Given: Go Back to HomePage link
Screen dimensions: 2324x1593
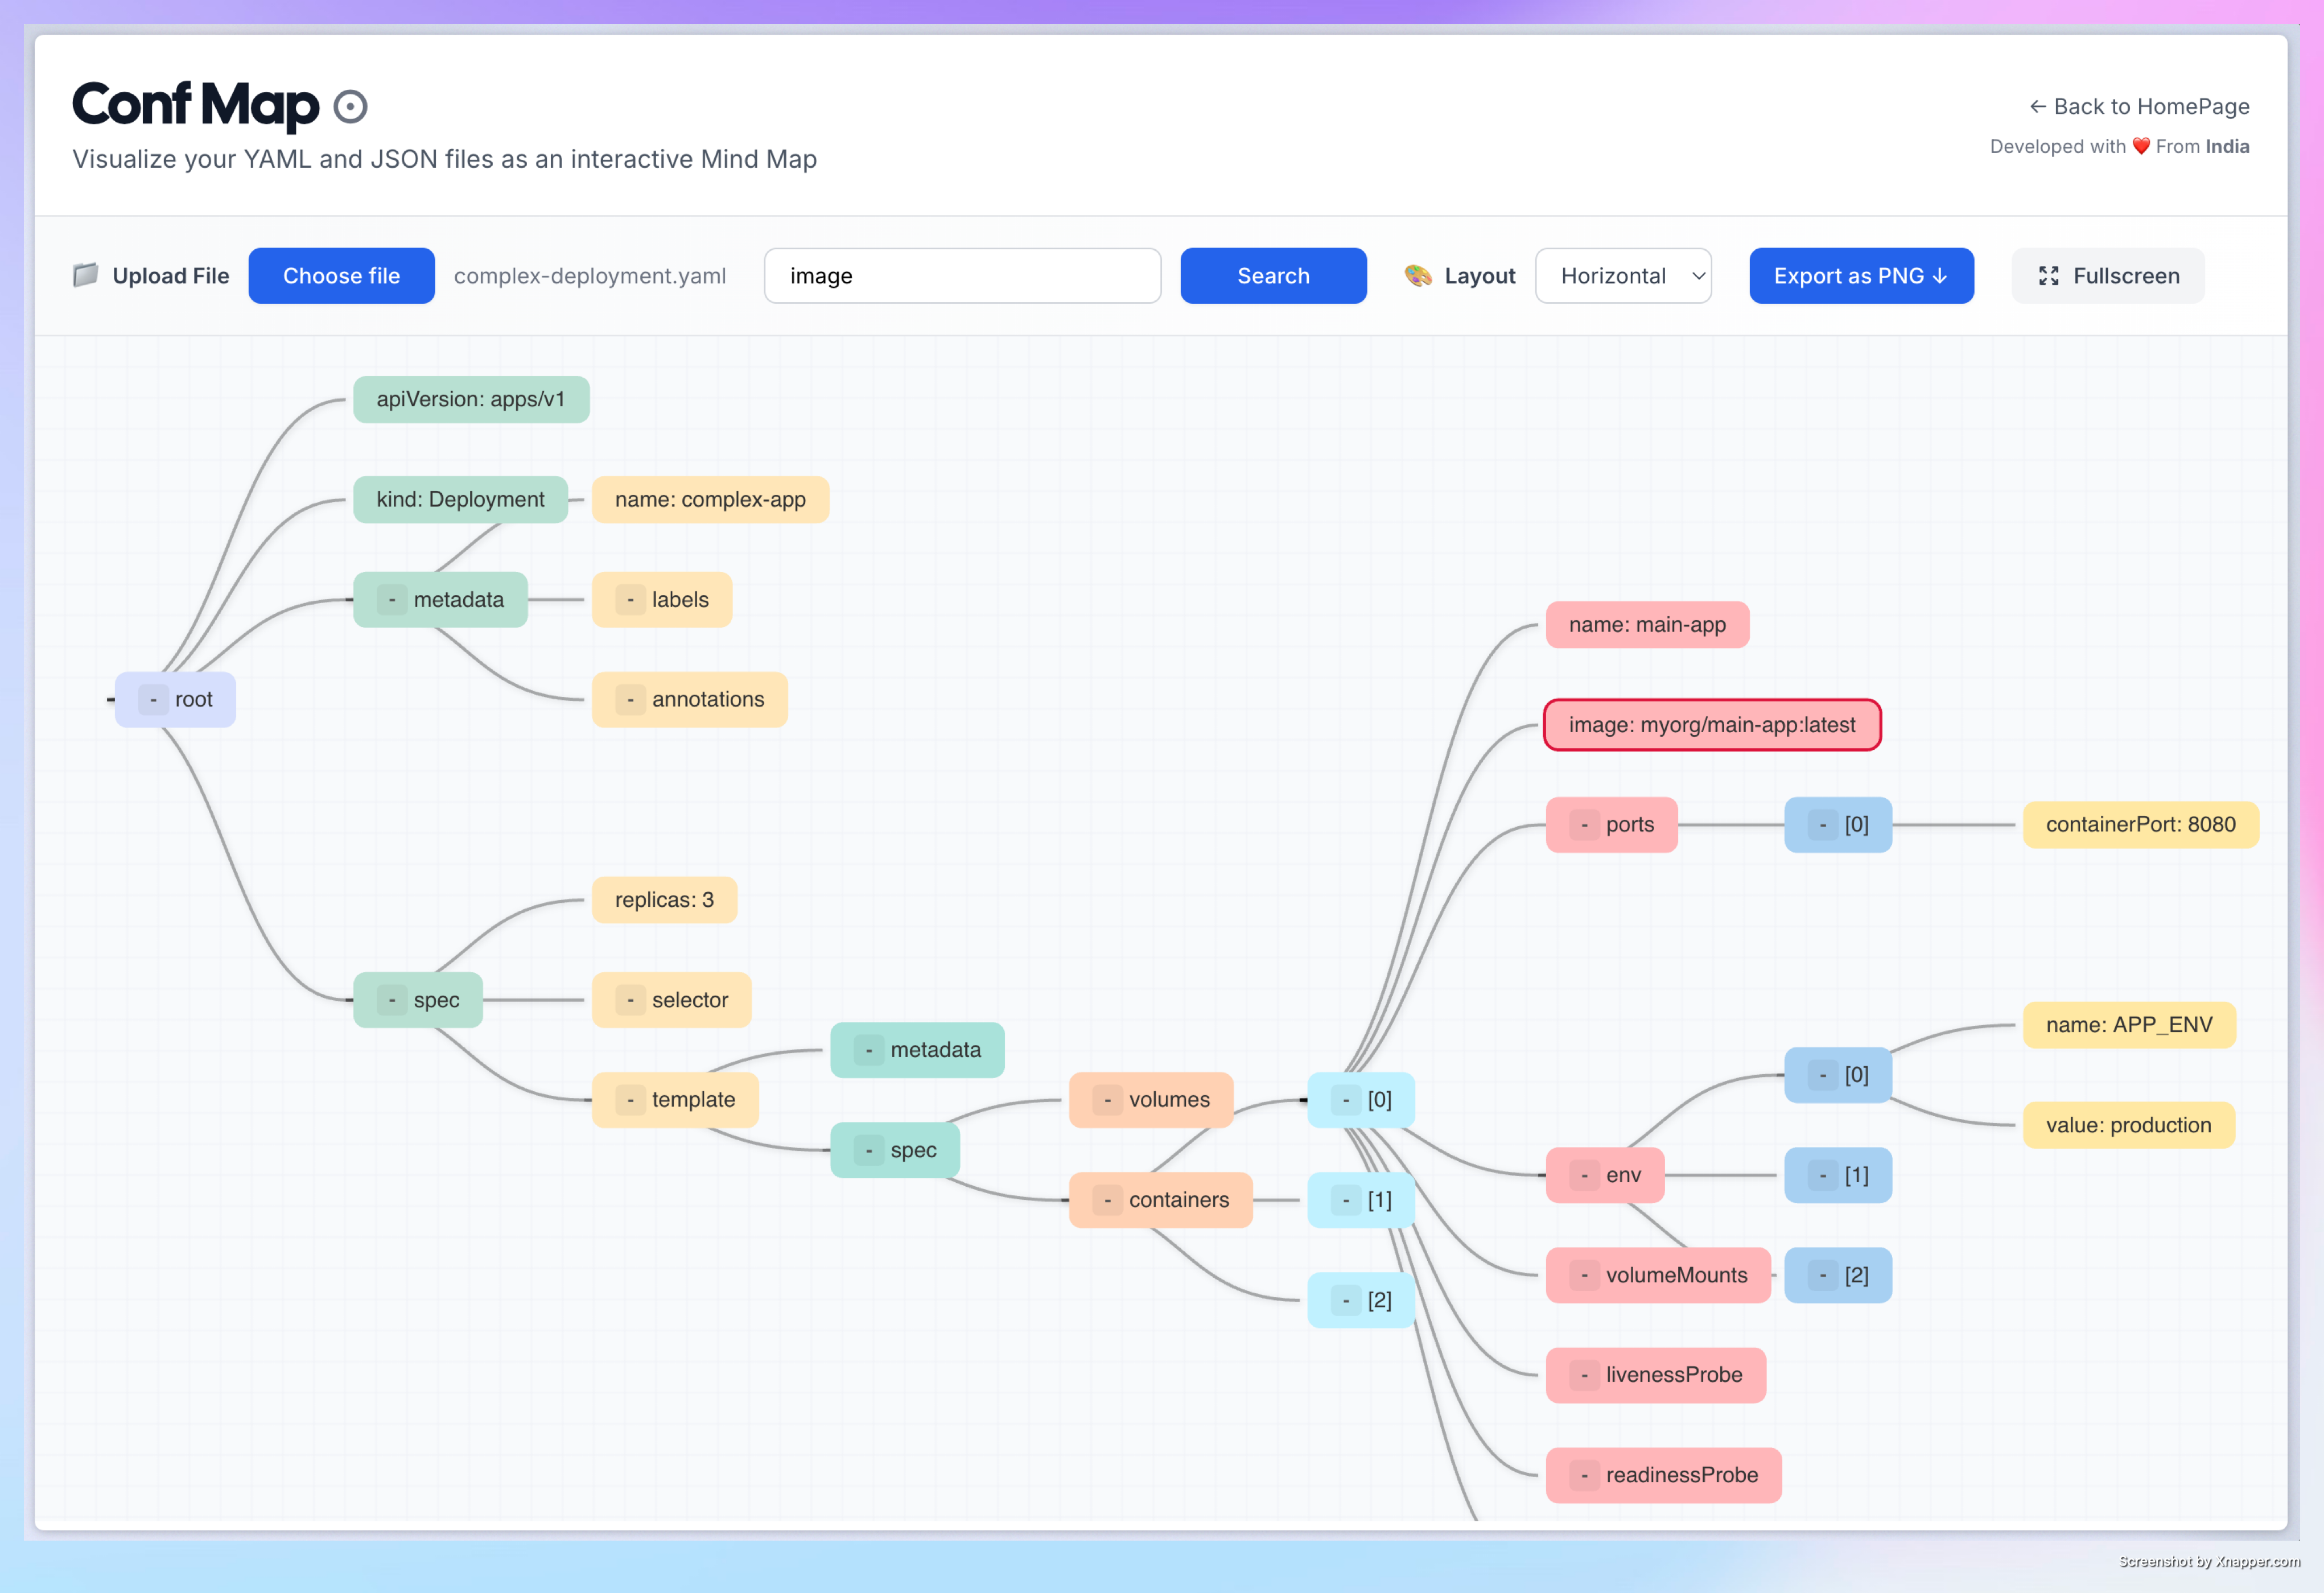Looking at the screenshot, I should [2139, 106].
